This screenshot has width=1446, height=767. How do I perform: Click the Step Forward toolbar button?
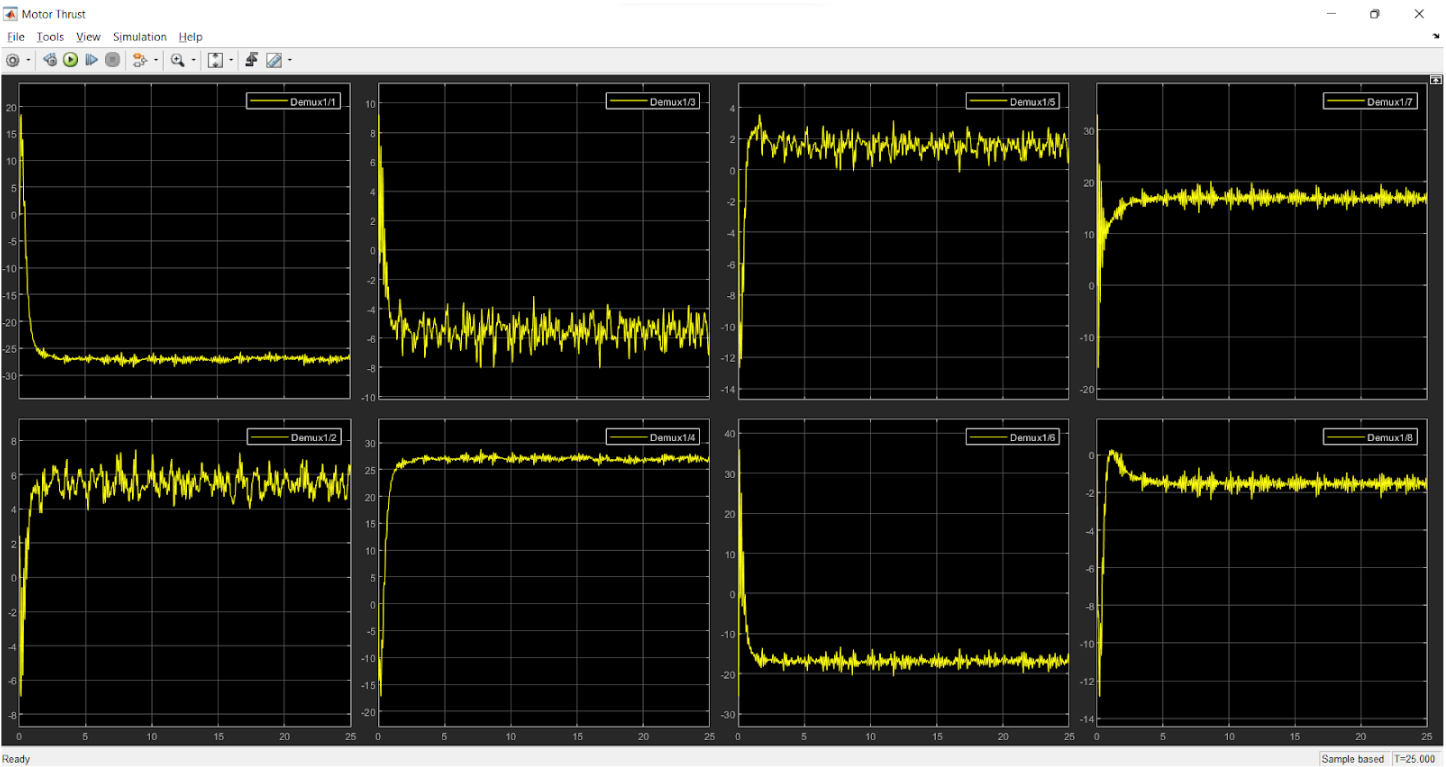coord(92,60)
